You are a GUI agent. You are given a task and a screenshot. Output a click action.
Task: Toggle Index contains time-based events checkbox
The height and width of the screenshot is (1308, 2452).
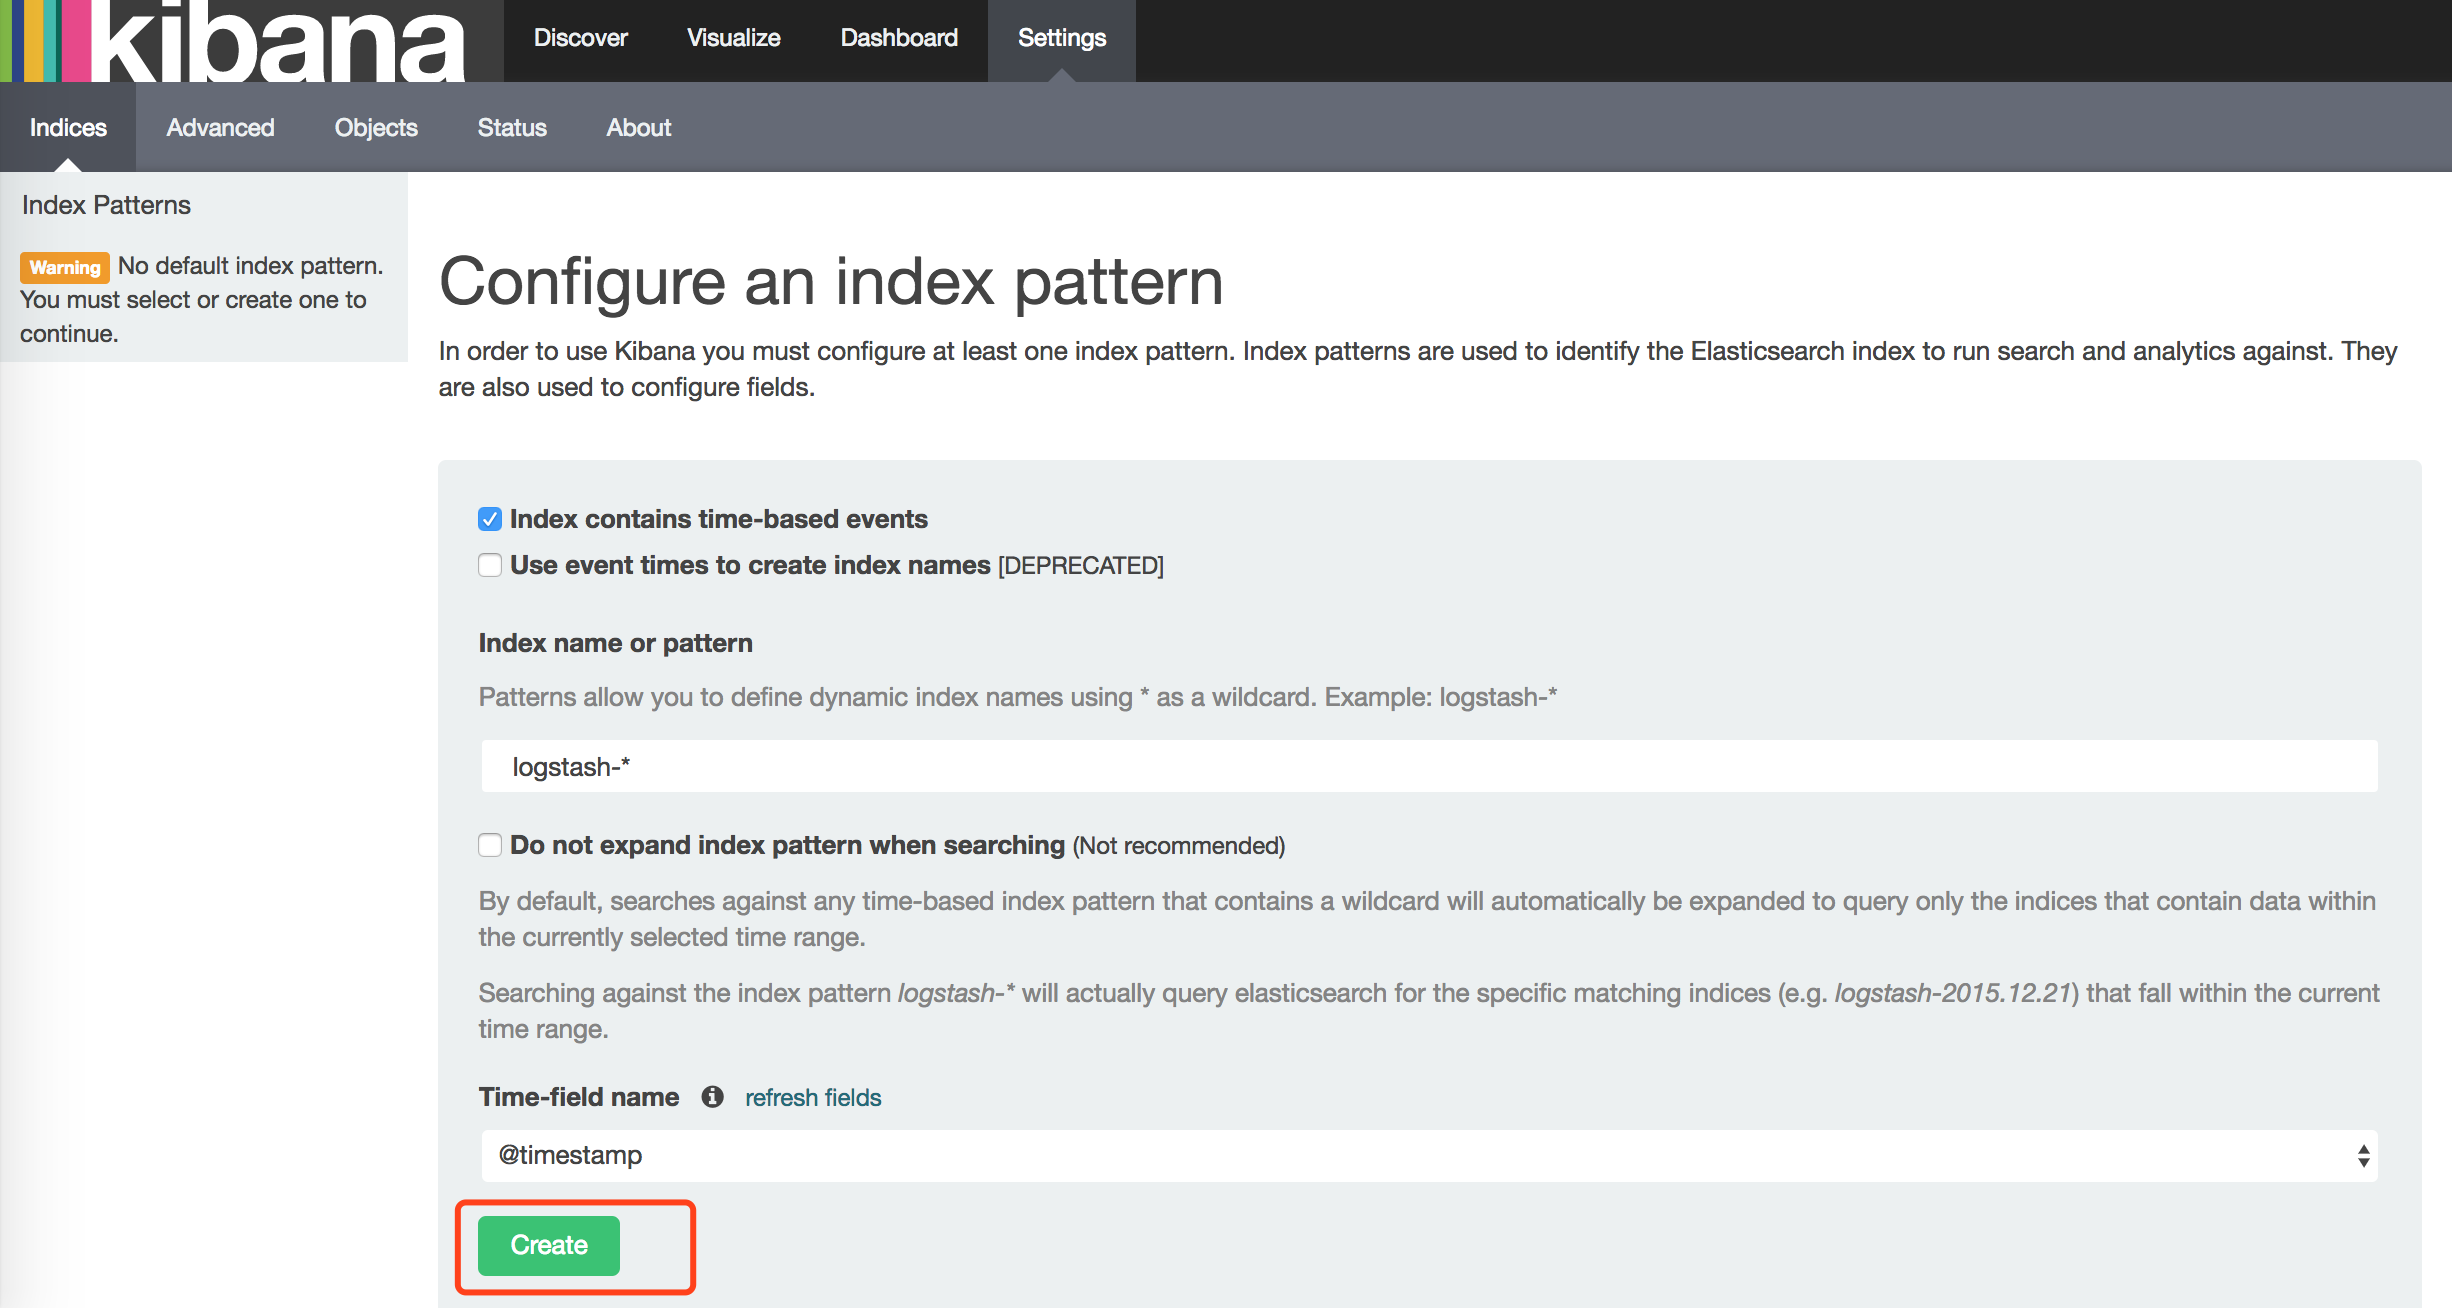point(490,519)
